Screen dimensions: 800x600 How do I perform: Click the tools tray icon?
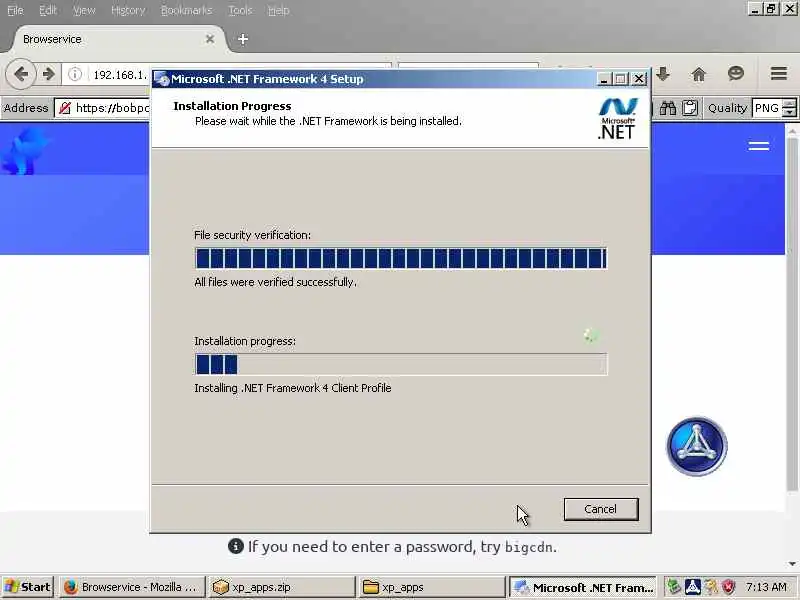pyautogui.click(x=711, y=587)
